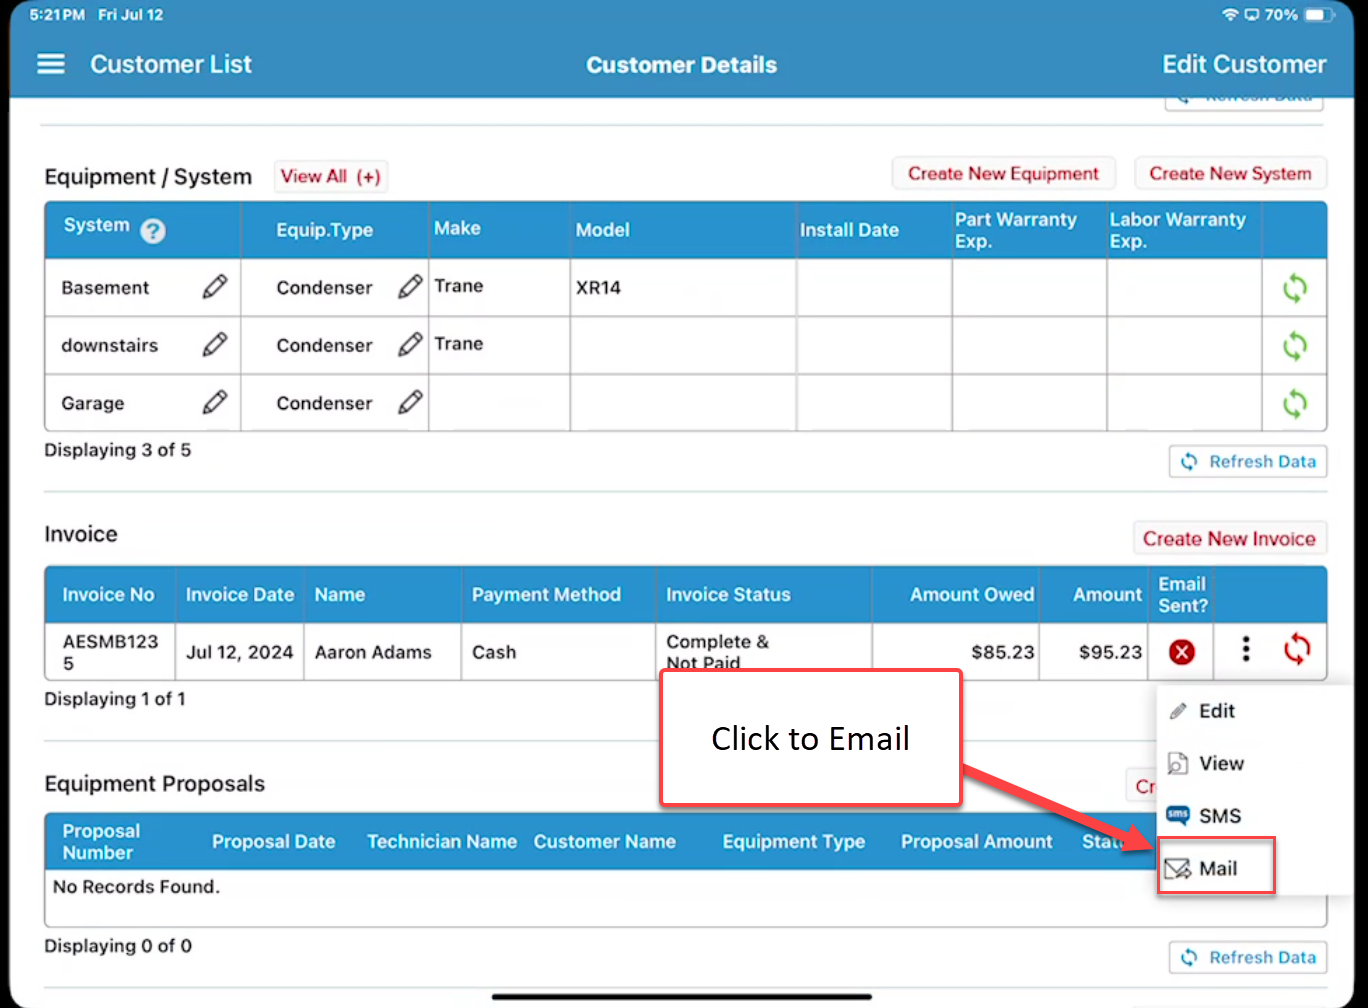Edit the Garage system pencil icon
Image resolution: width=1368 pixels, height=1008 pixels.
tap(214, 403)
